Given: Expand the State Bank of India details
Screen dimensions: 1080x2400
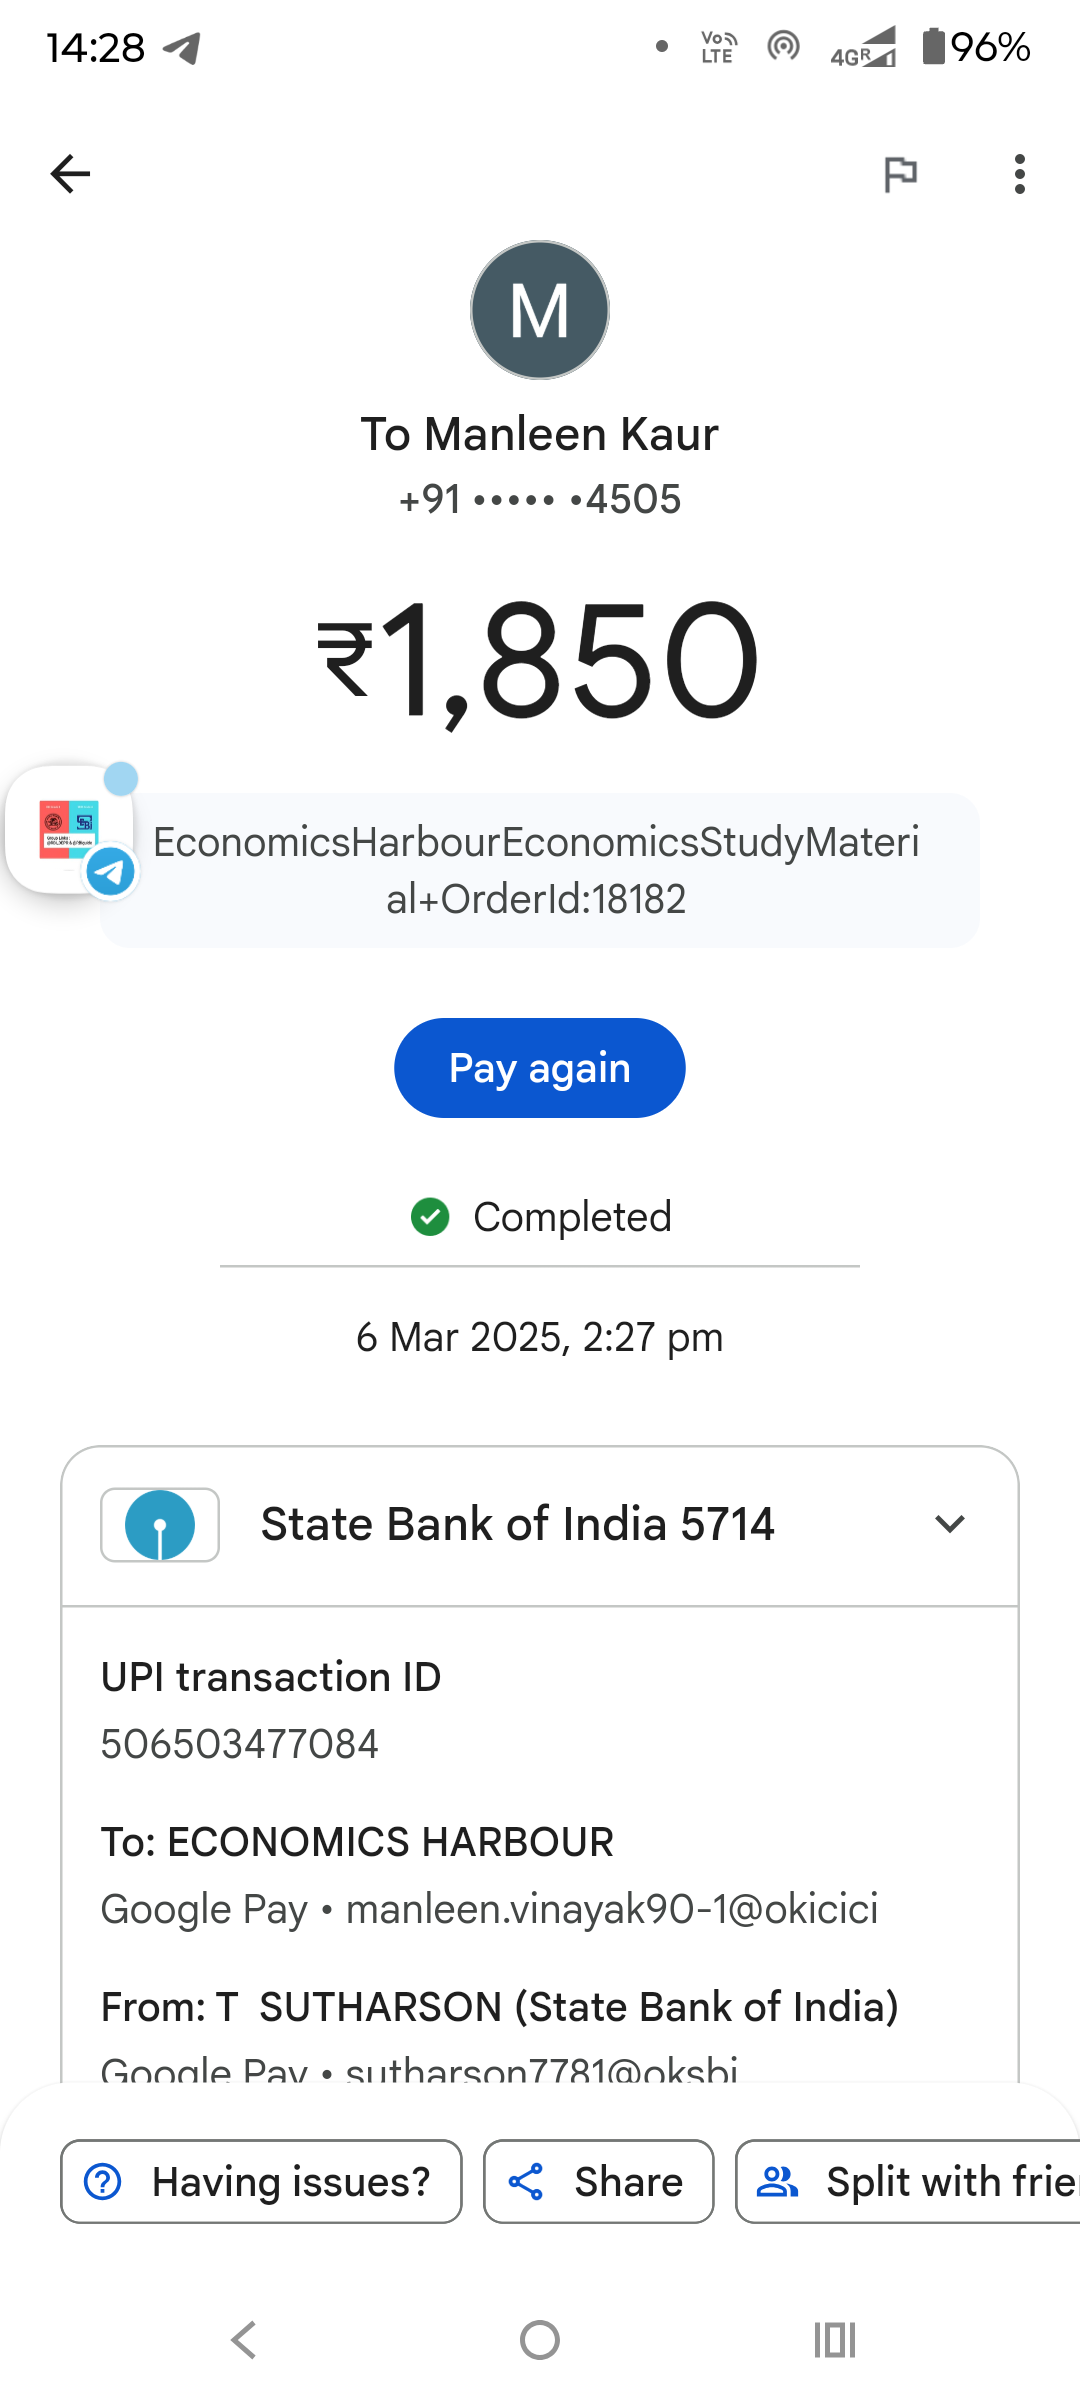Looking at the screenshot, I should (949, 1524).
